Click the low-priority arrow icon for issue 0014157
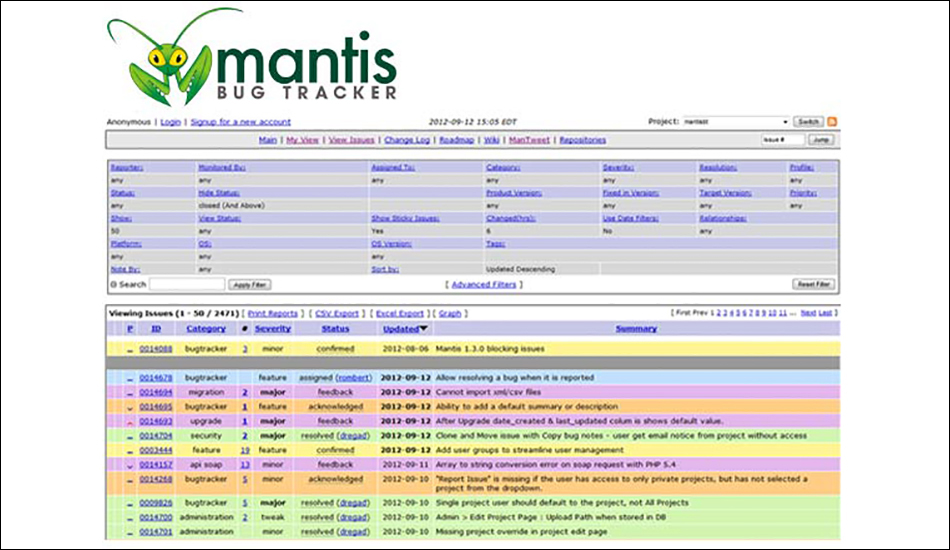The height and width of the screenshot is (550, 950). [130, 465]
